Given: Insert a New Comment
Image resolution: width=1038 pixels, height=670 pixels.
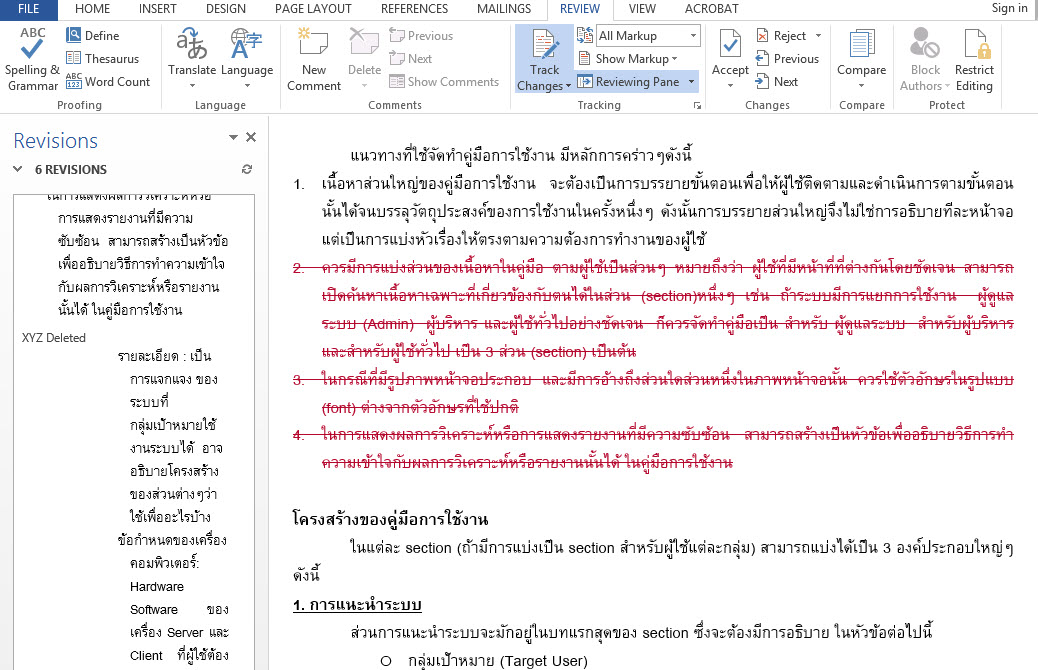Looking at the screenshot, I should (x=314, y=59).
